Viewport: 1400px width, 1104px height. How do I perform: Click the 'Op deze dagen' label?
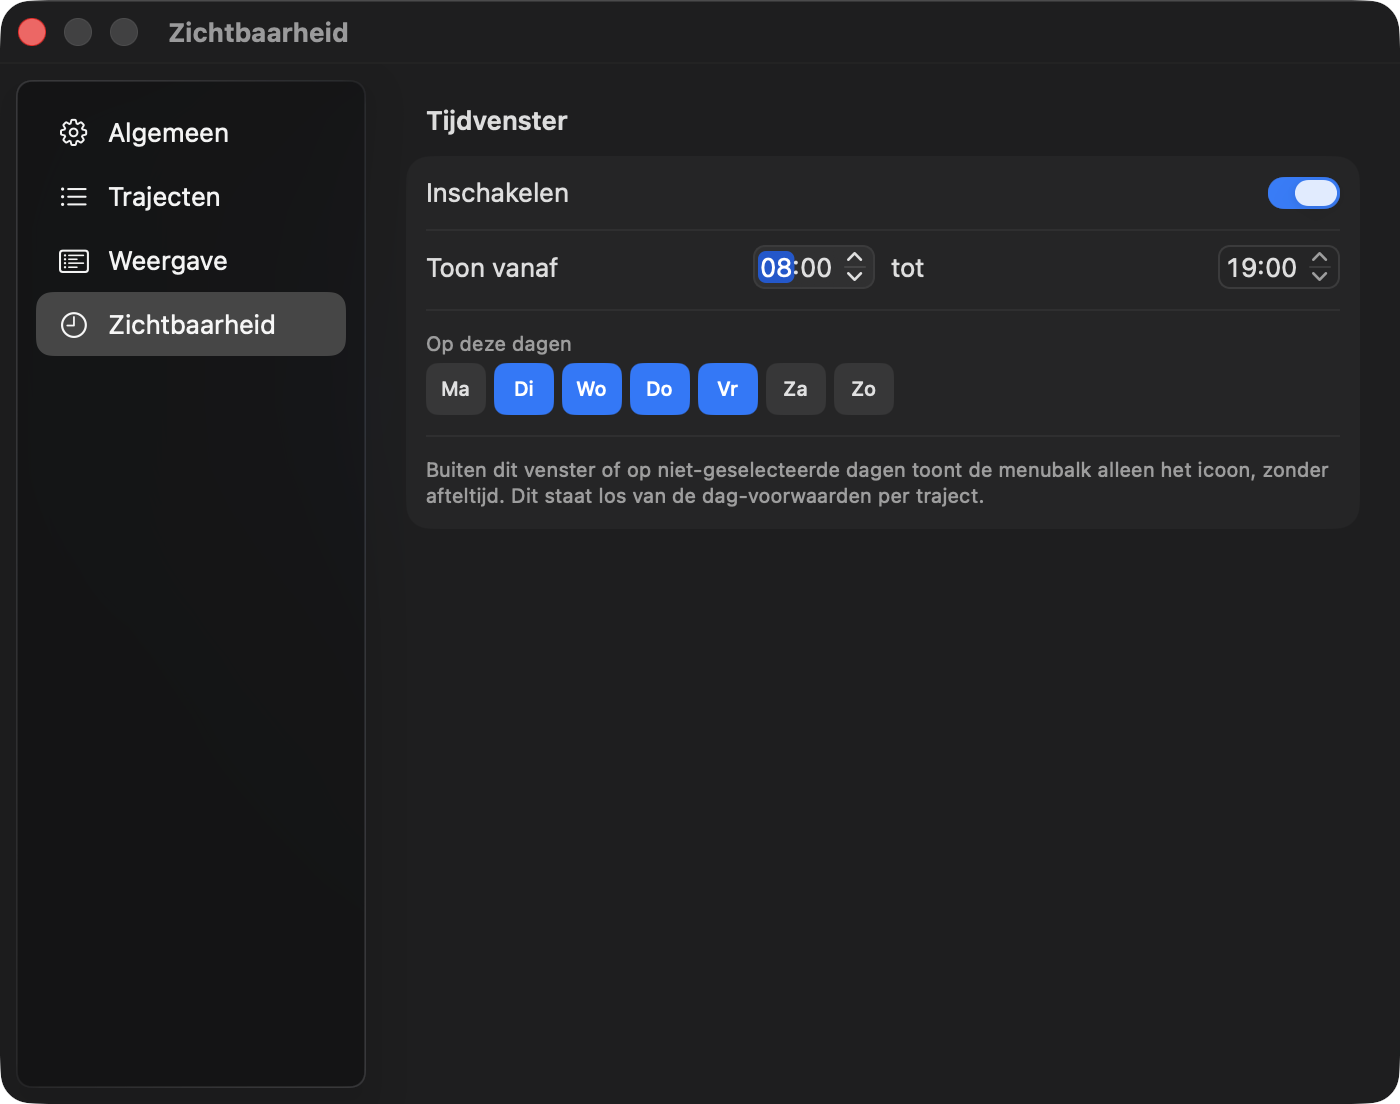[x=499, y=344]
